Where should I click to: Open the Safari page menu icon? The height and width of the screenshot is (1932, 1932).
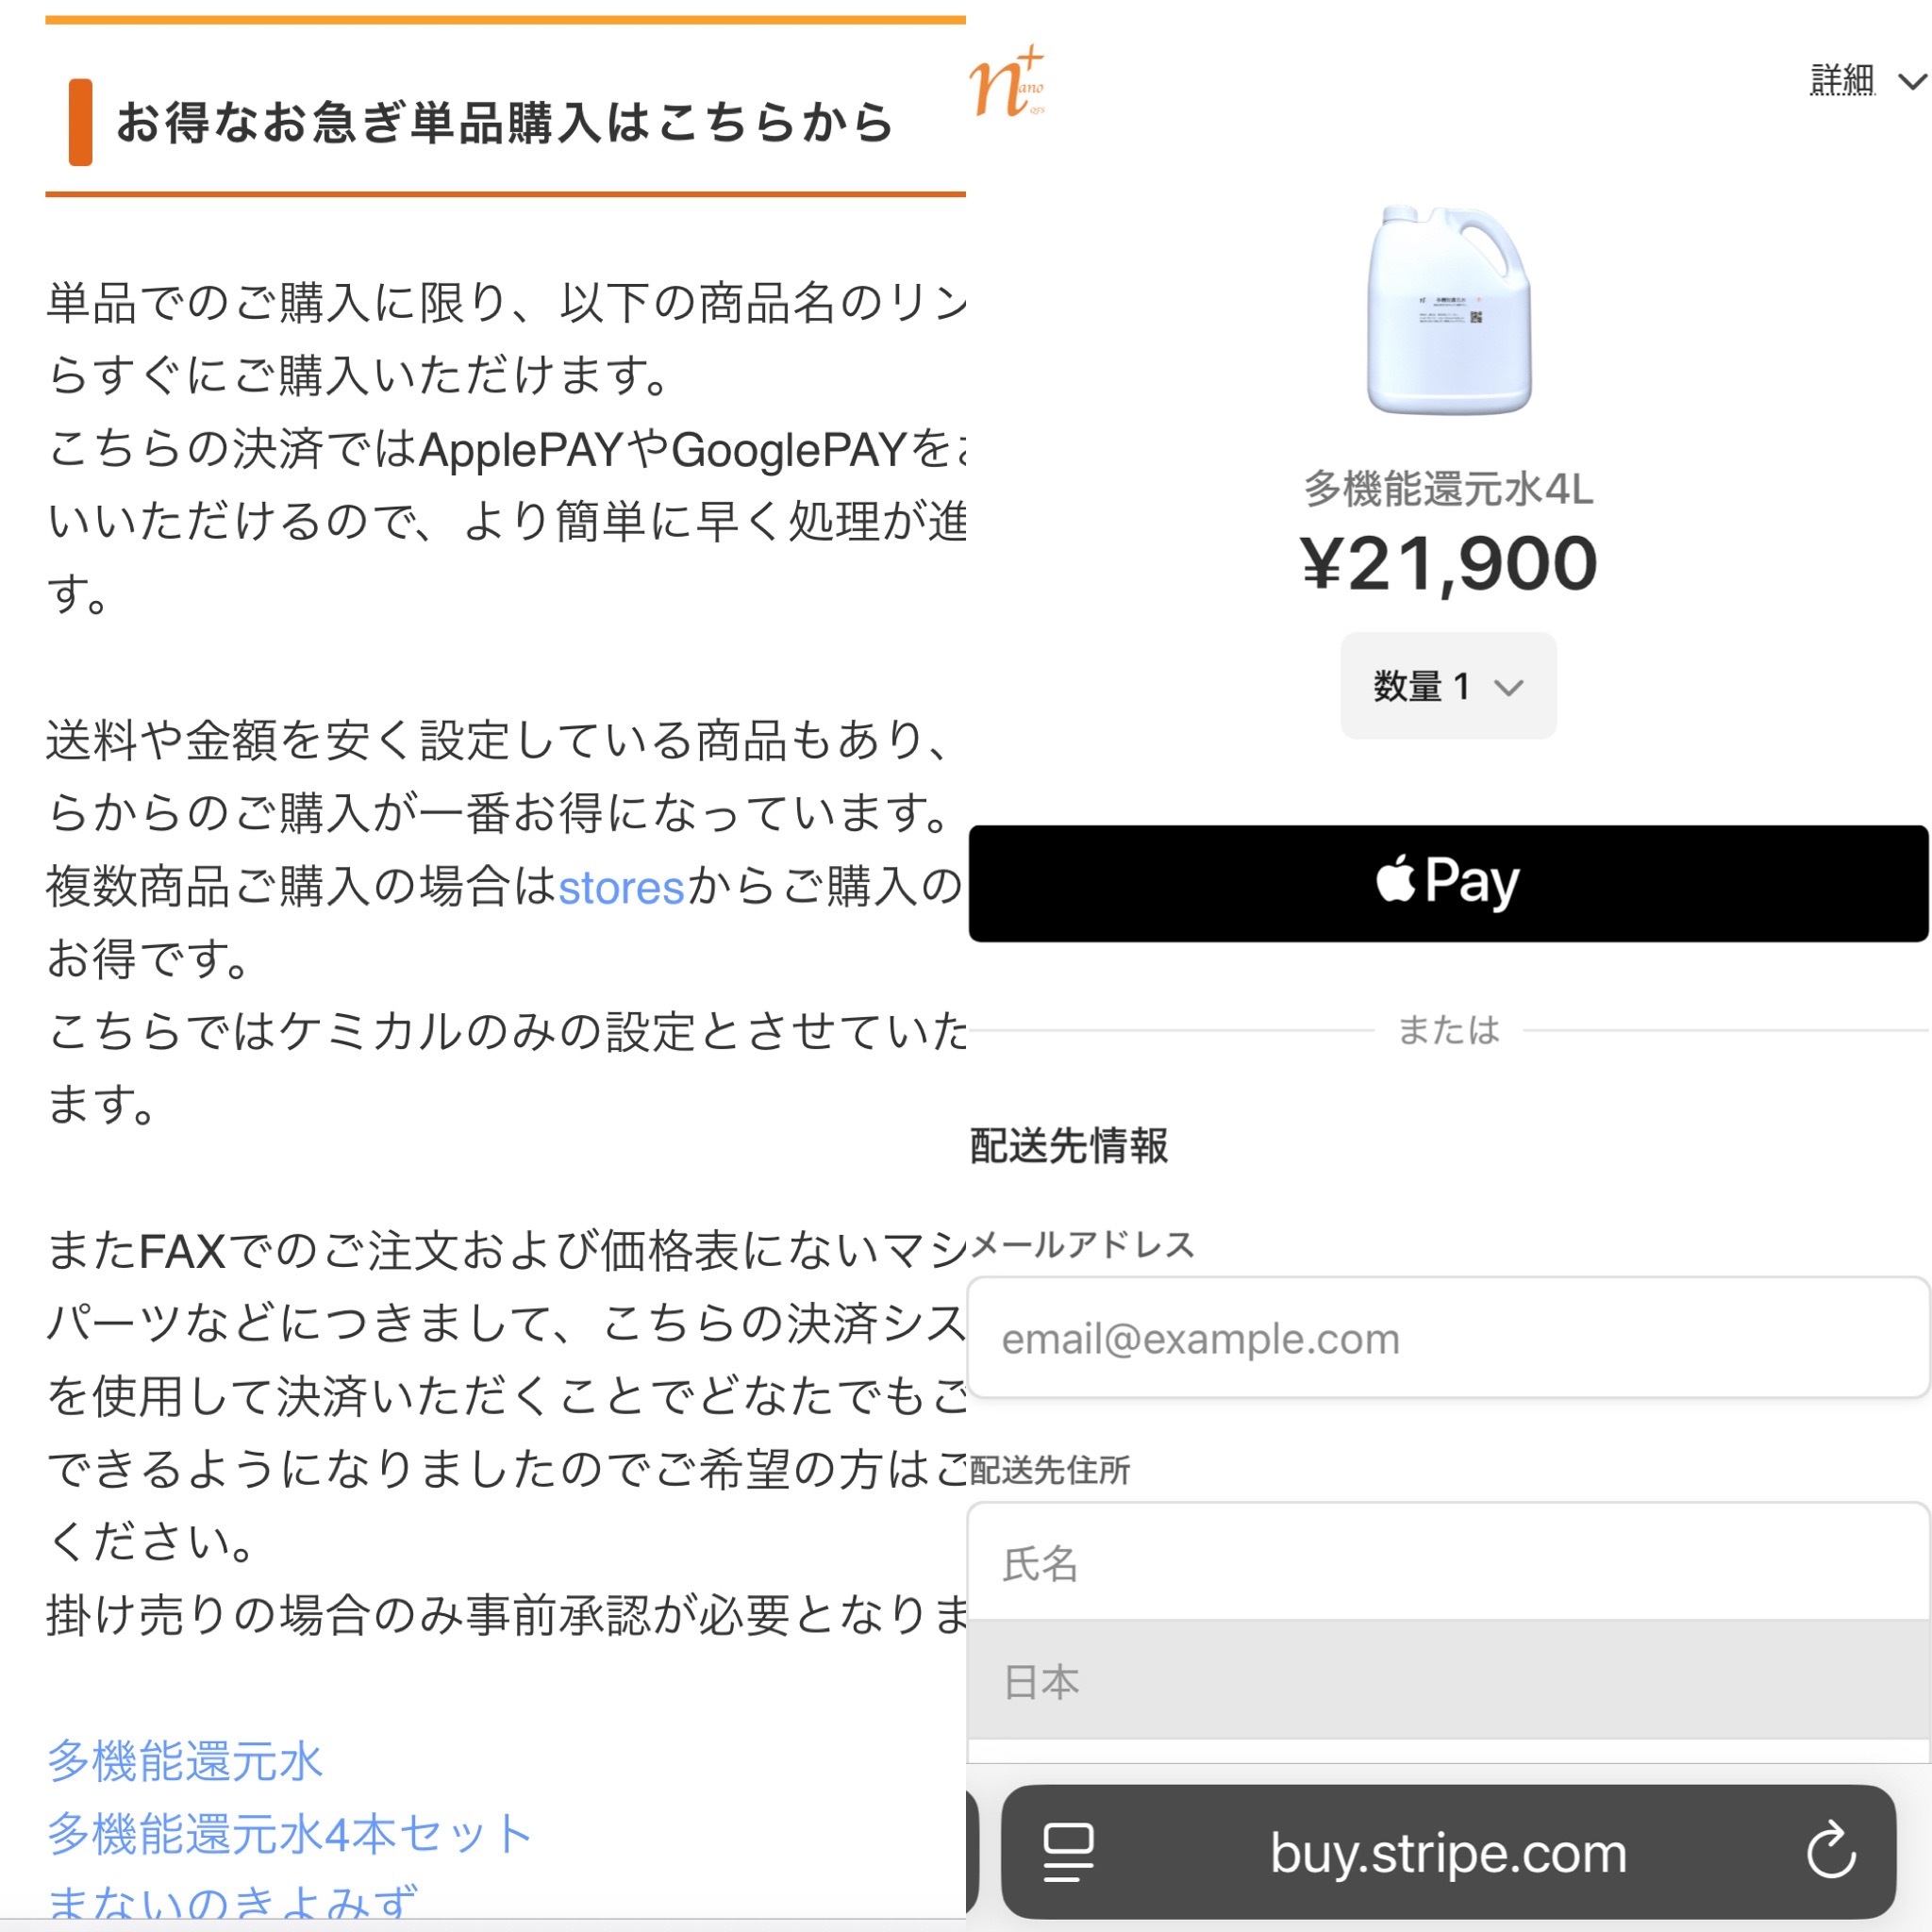click(x=1068, y=1852)
